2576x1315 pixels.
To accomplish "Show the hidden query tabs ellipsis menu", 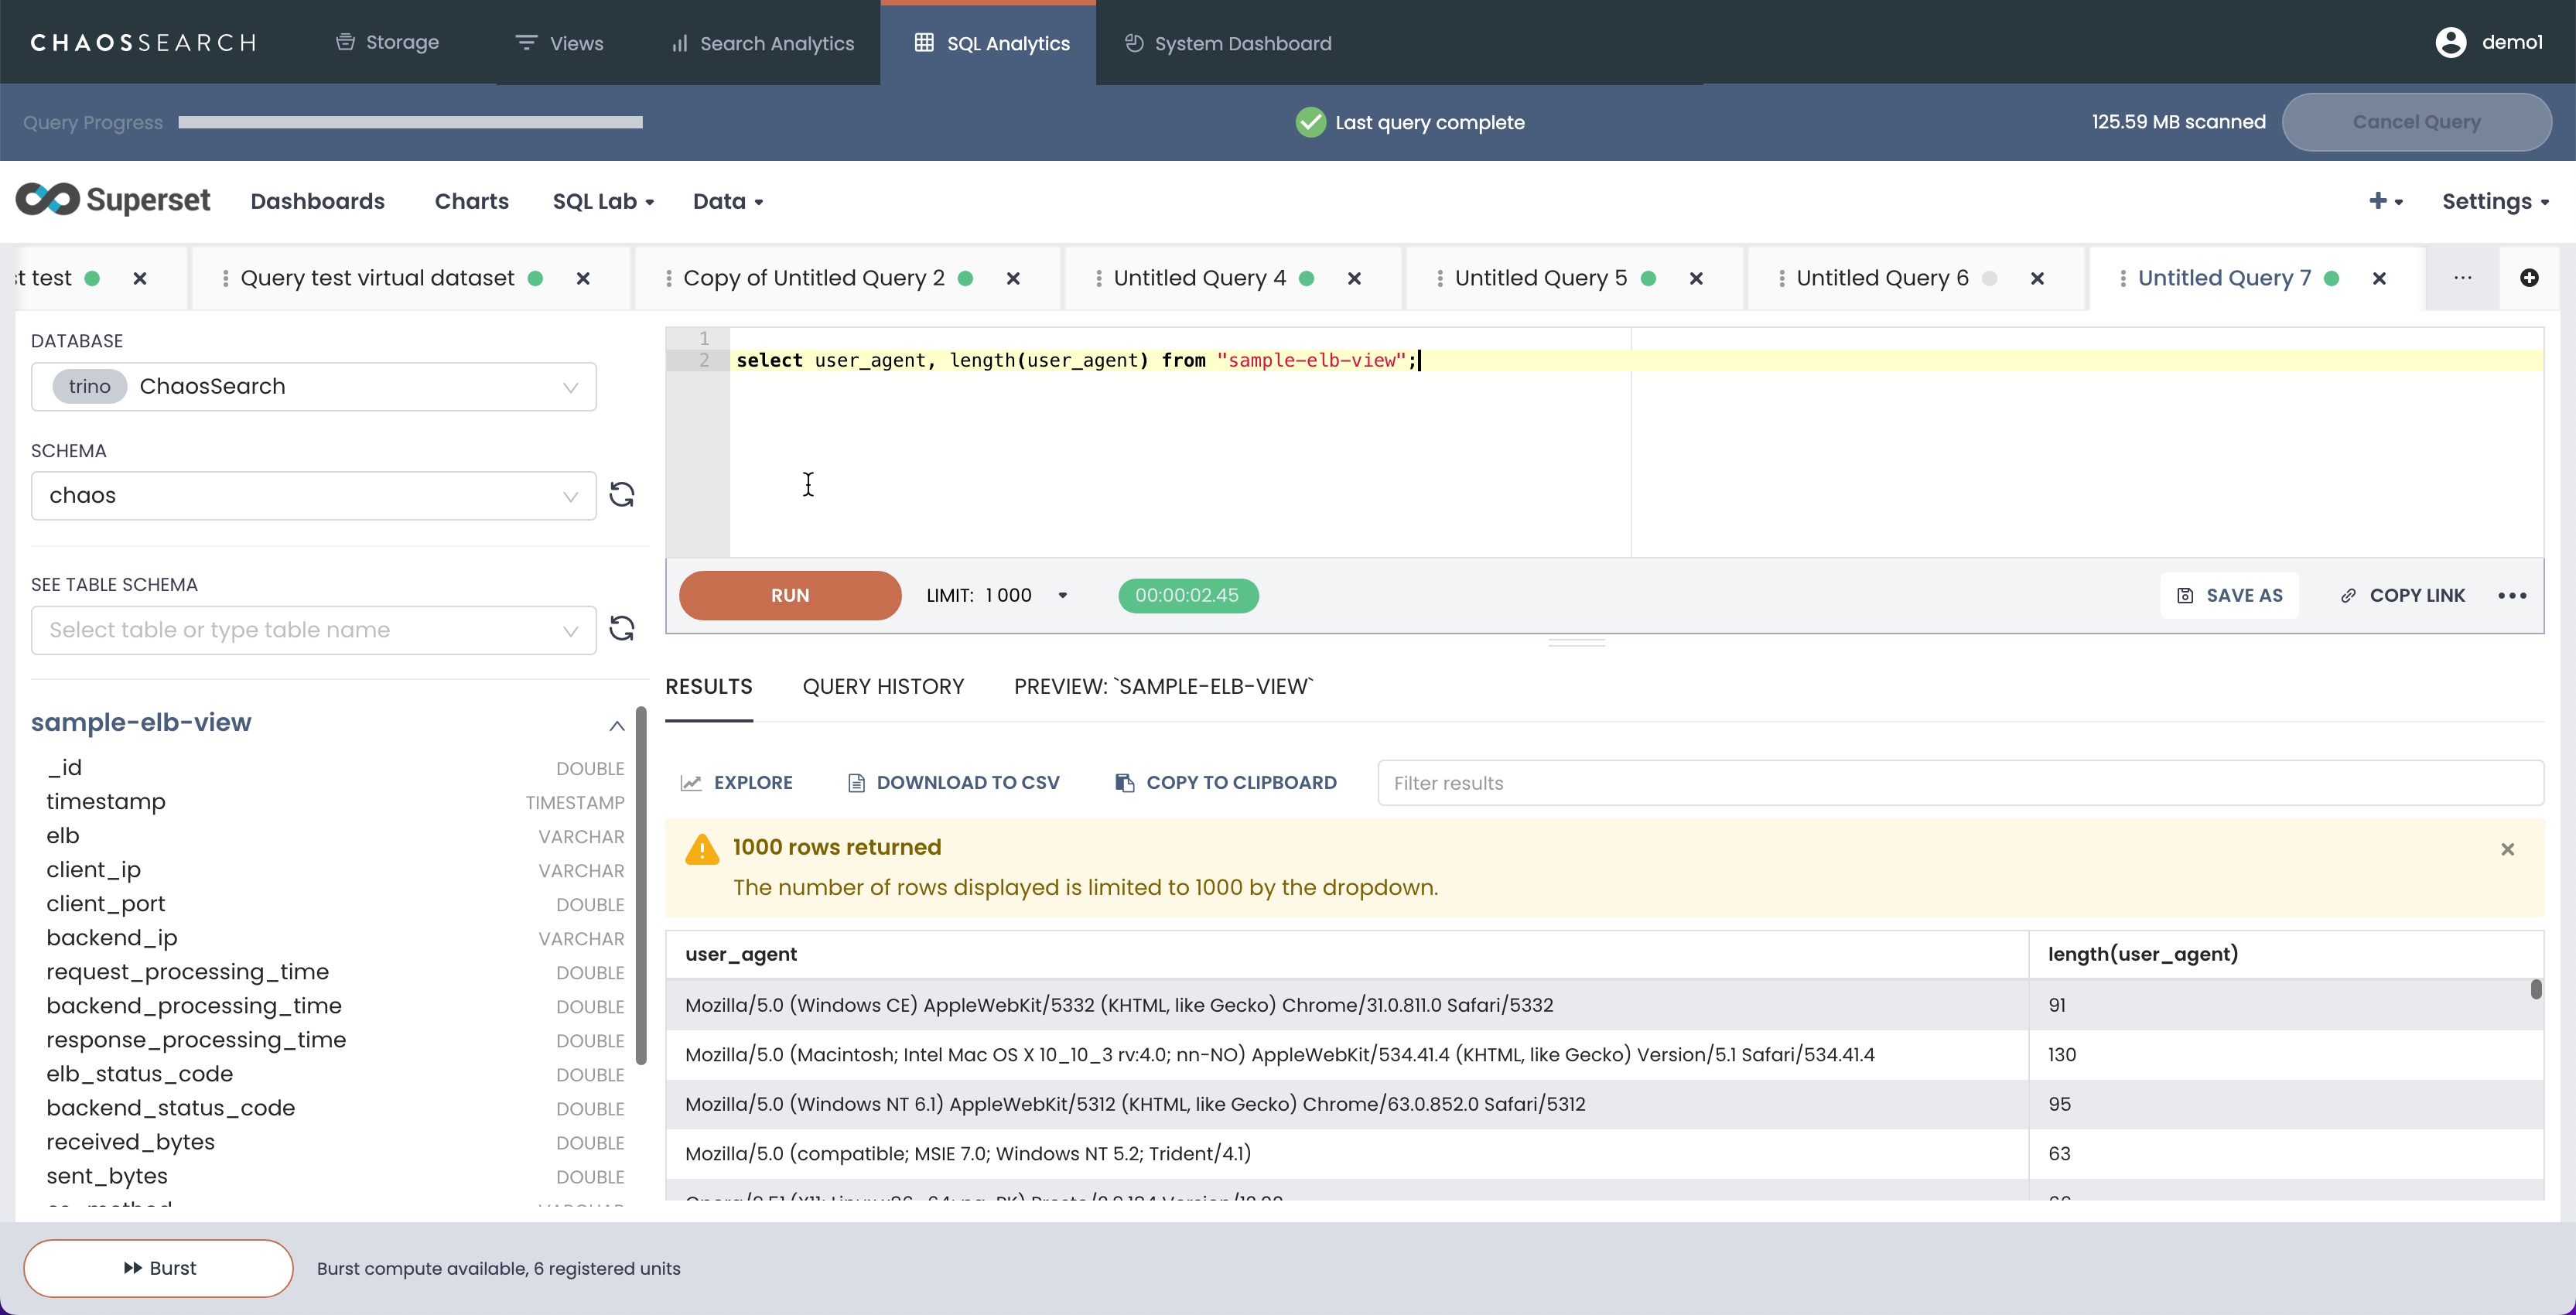I will coord(2462,278).
